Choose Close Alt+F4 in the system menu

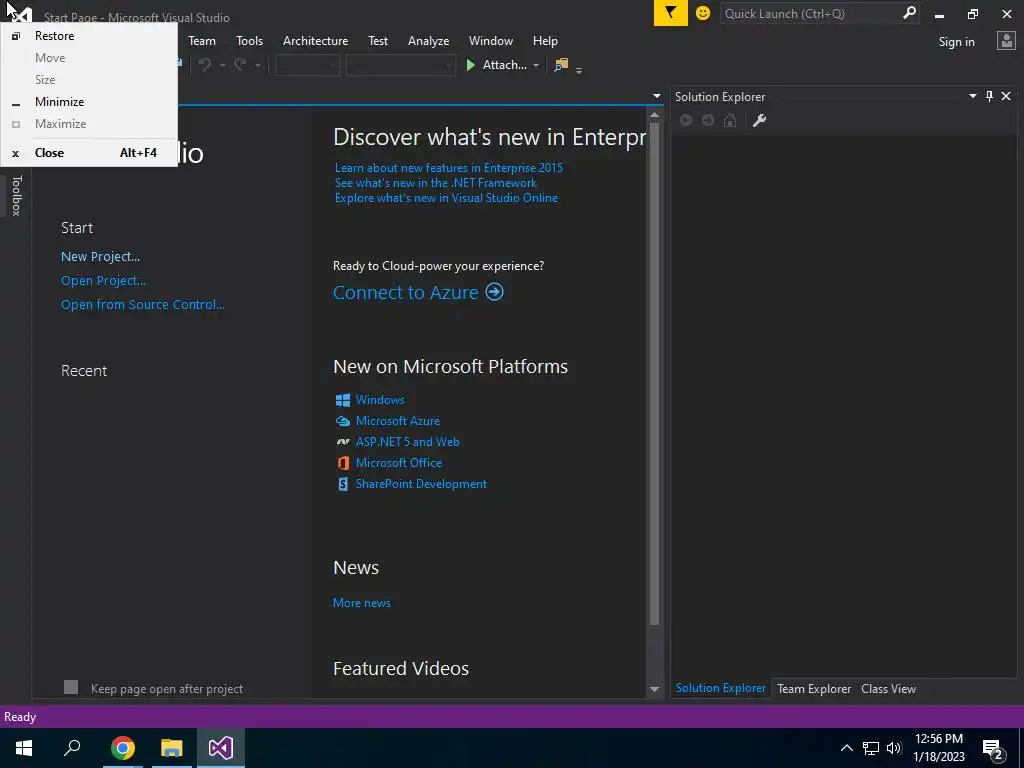click(89, 153)
